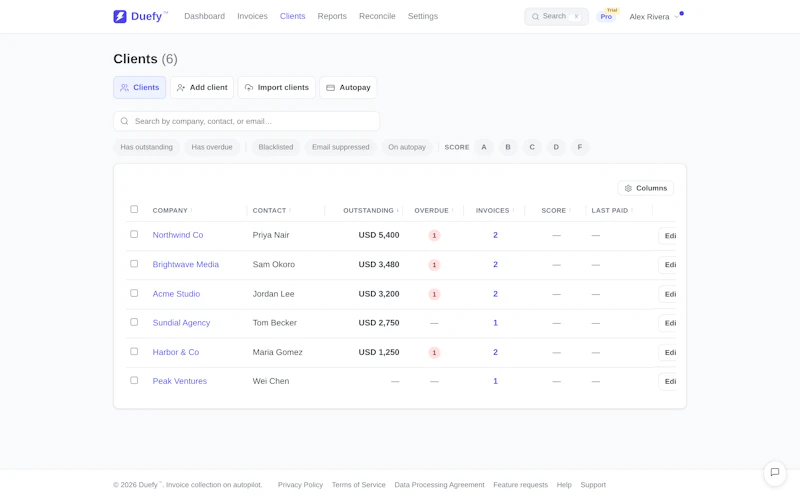Open the Columns chooser

pos(645,188)
